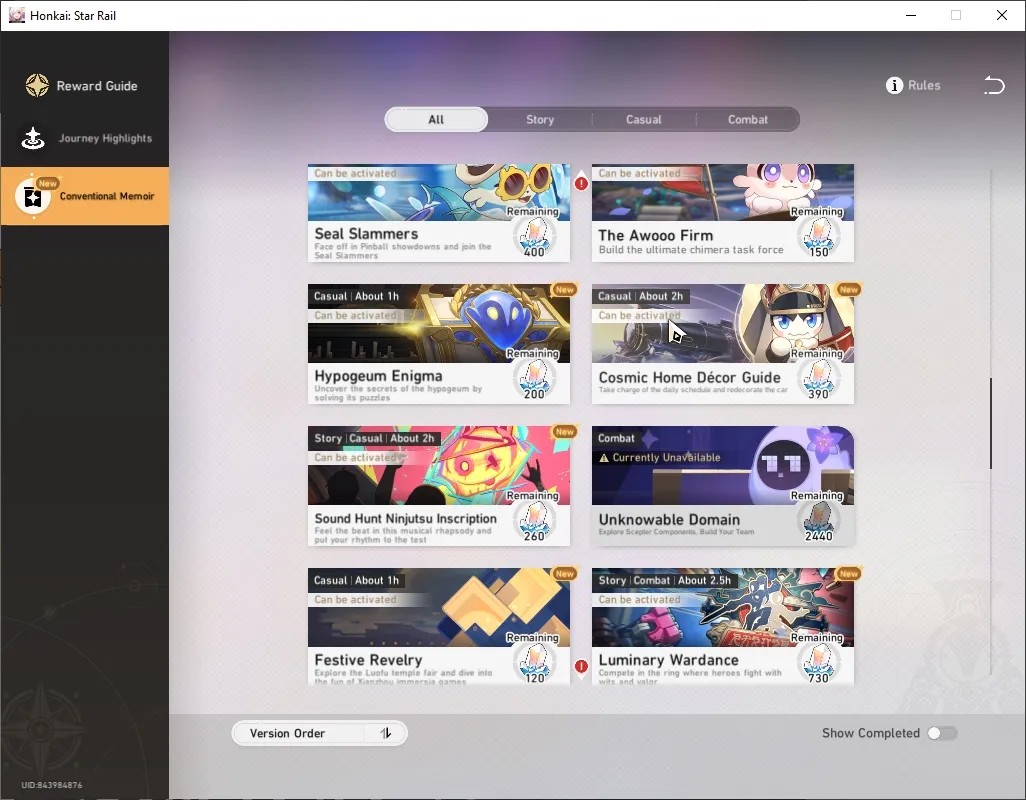Click the red alert badge beside Seal Slammers
This screenshot has width=1026, height=800.
[x=581, y=183]
